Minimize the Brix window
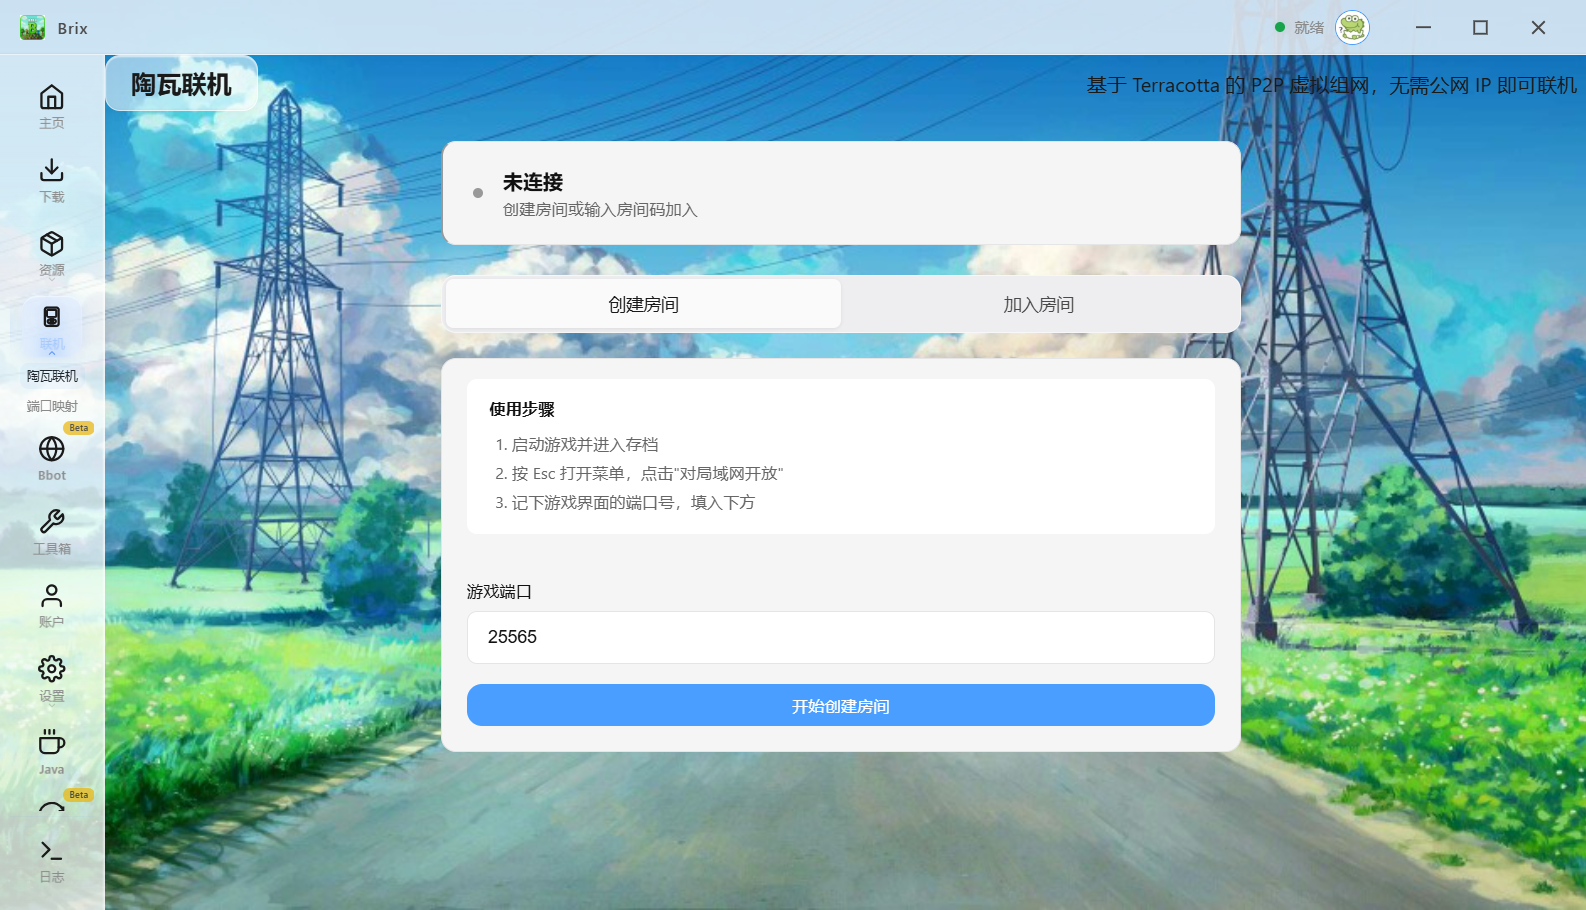The width and height of the screenshot is (1586, 910). click(x=1423, y=28)
